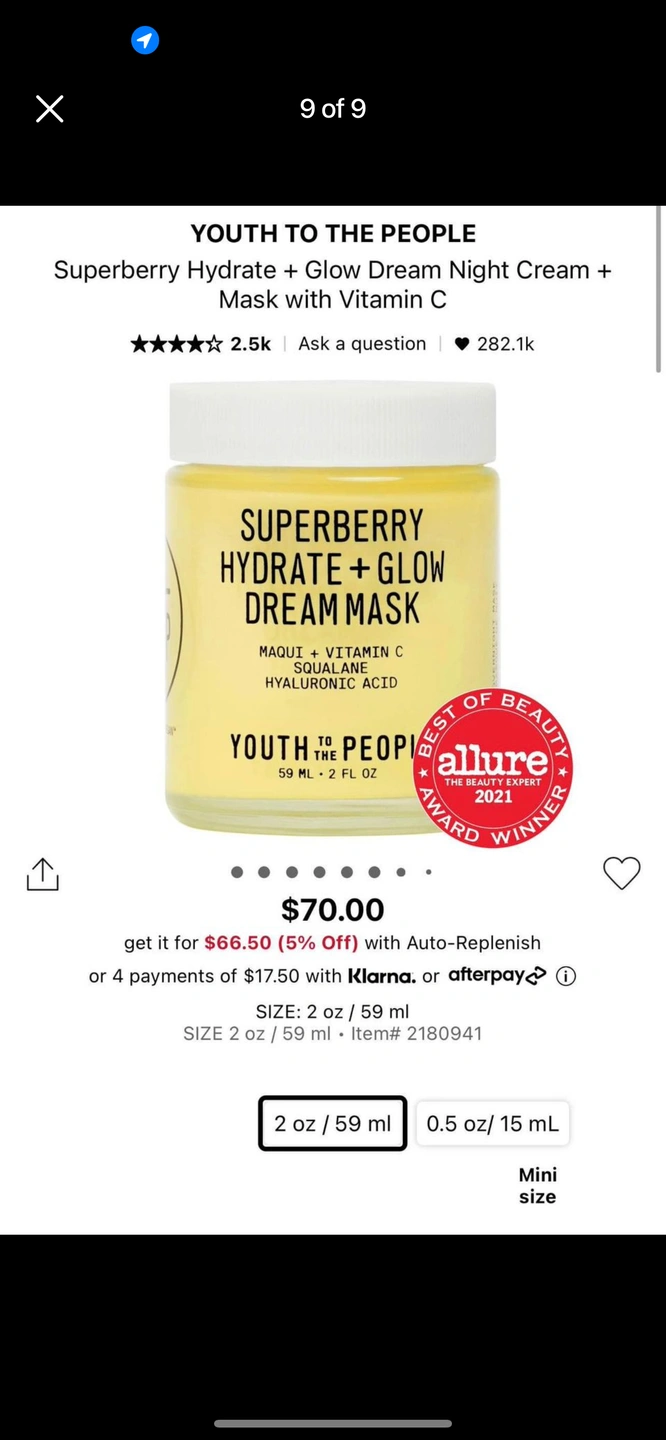Tap the blue location arrow indicator
This screenshot has width=666, height=1440.
(145, 40)
